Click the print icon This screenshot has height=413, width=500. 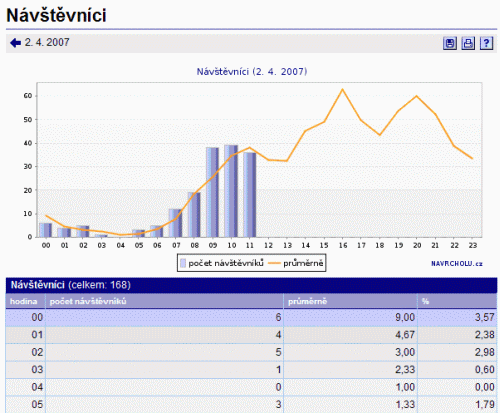[x=468, y=43]
